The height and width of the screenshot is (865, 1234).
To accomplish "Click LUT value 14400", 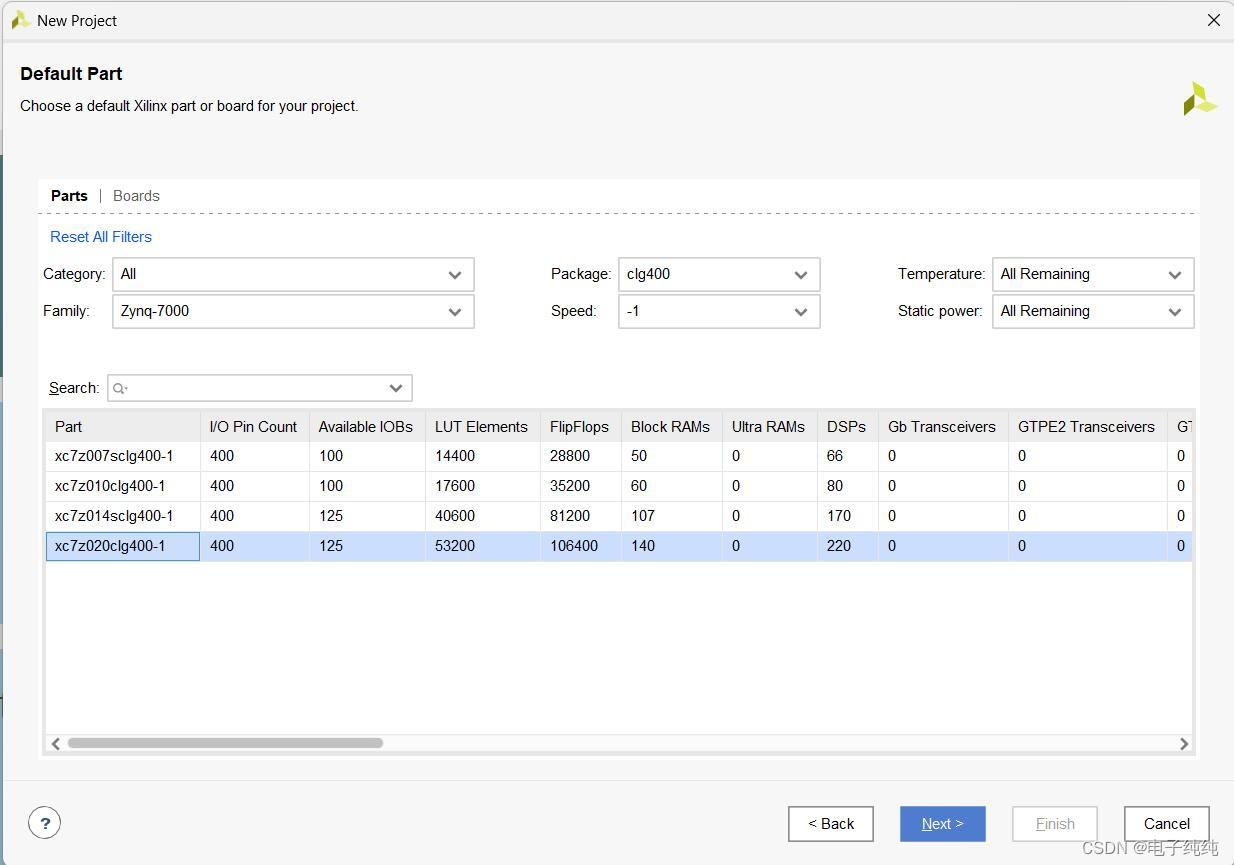I will pos(455,456).
